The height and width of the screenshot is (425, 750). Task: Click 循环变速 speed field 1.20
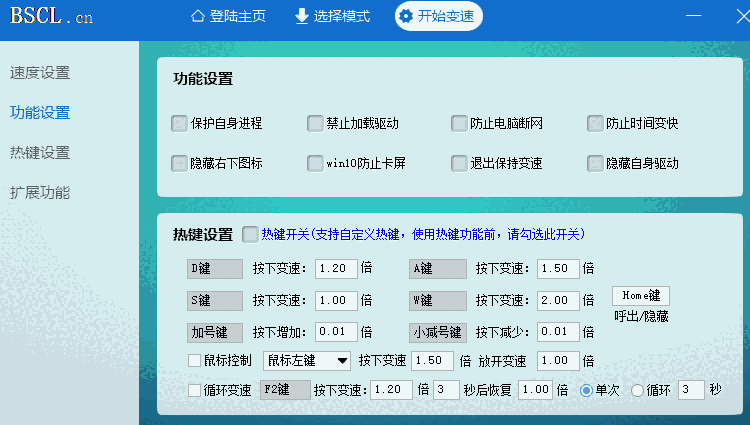[x=391, y=390]
